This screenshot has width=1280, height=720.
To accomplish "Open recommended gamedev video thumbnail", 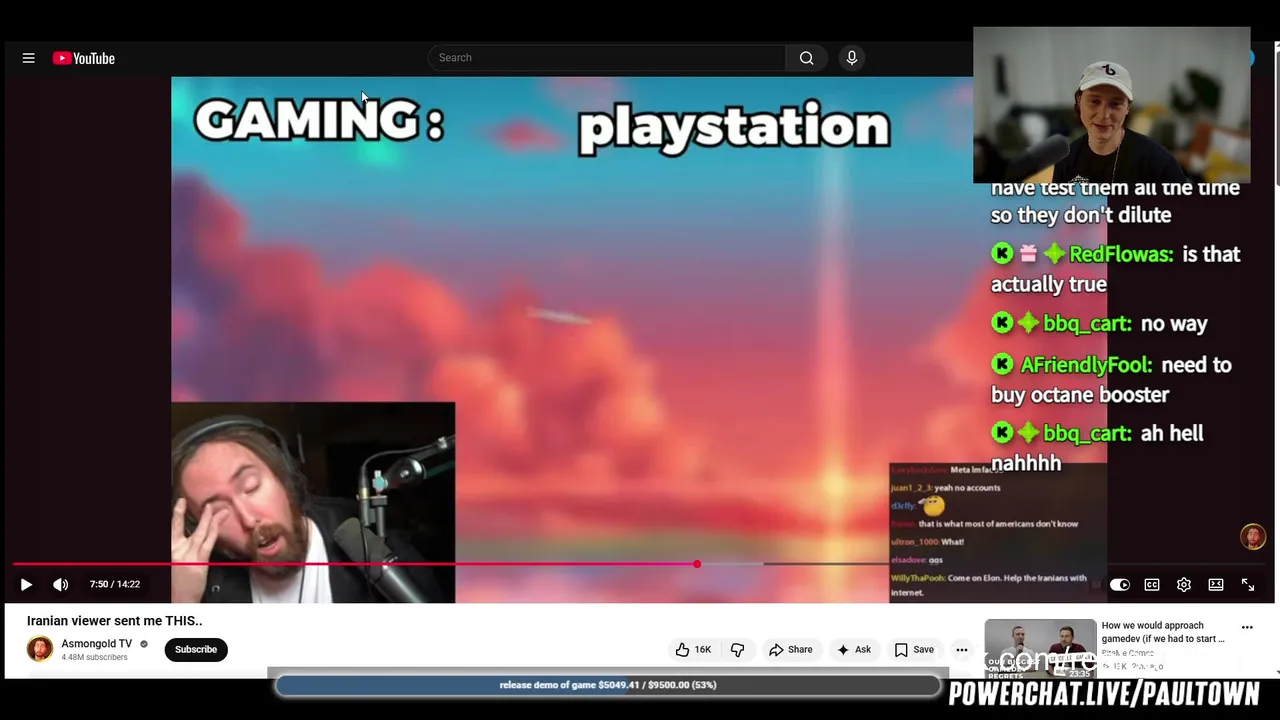I will (1040, 649).
